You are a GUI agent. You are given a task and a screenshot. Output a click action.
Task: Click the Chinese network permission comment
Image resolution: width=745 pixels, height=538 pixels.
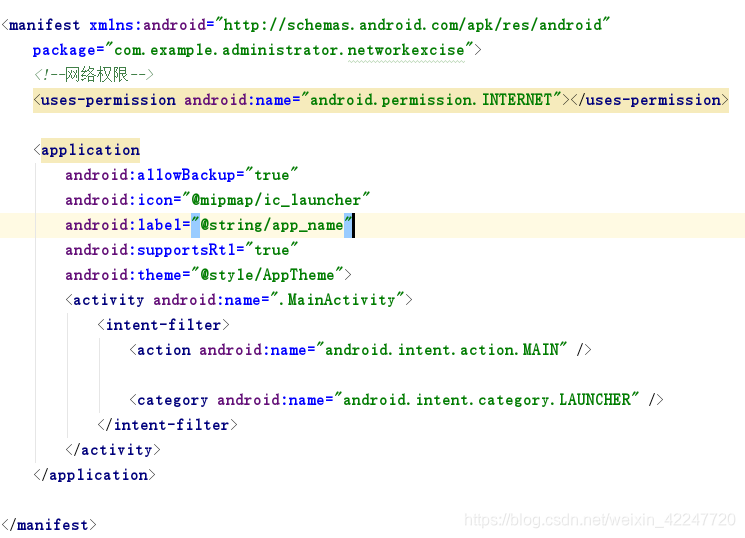pyautogui.click(x=94, y=75)
